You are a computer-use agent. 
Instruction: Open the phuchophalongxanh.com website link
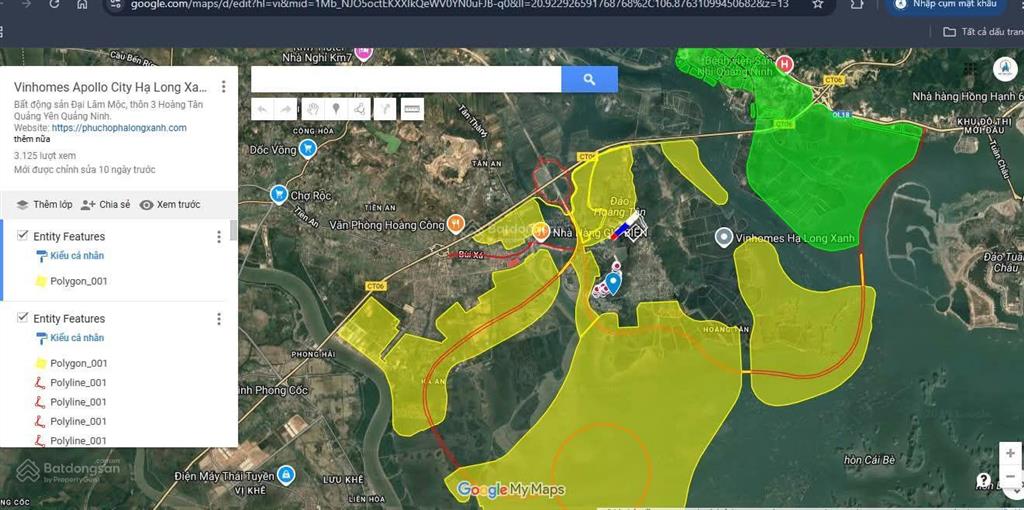click(x=119, y=128)
